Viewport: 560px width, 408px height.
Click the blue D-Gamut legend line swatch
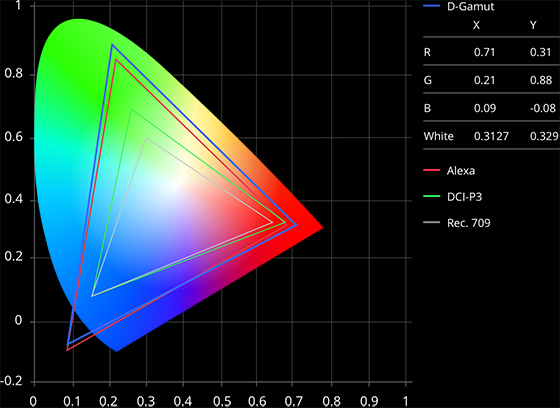tap(431, 6)
